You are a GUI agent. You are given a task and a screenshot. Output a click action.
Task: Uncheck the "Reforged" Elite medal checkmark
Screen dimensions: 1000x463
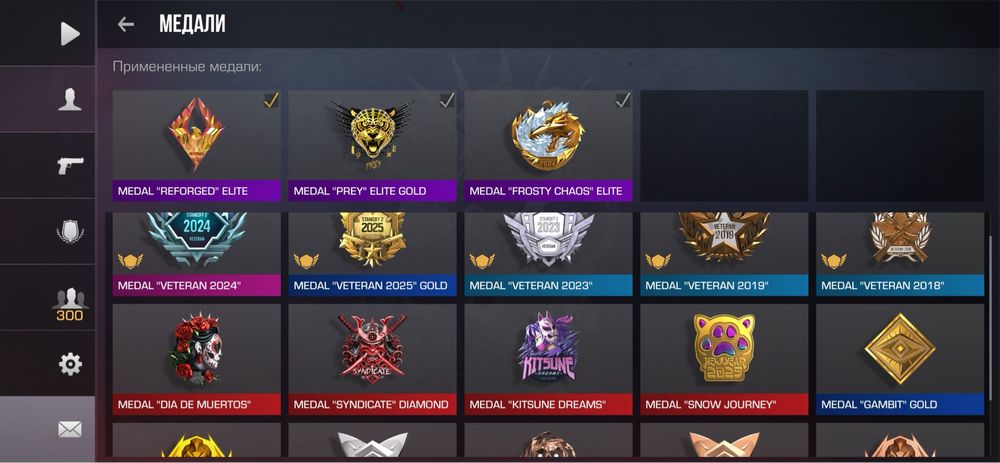pos(271,100)
